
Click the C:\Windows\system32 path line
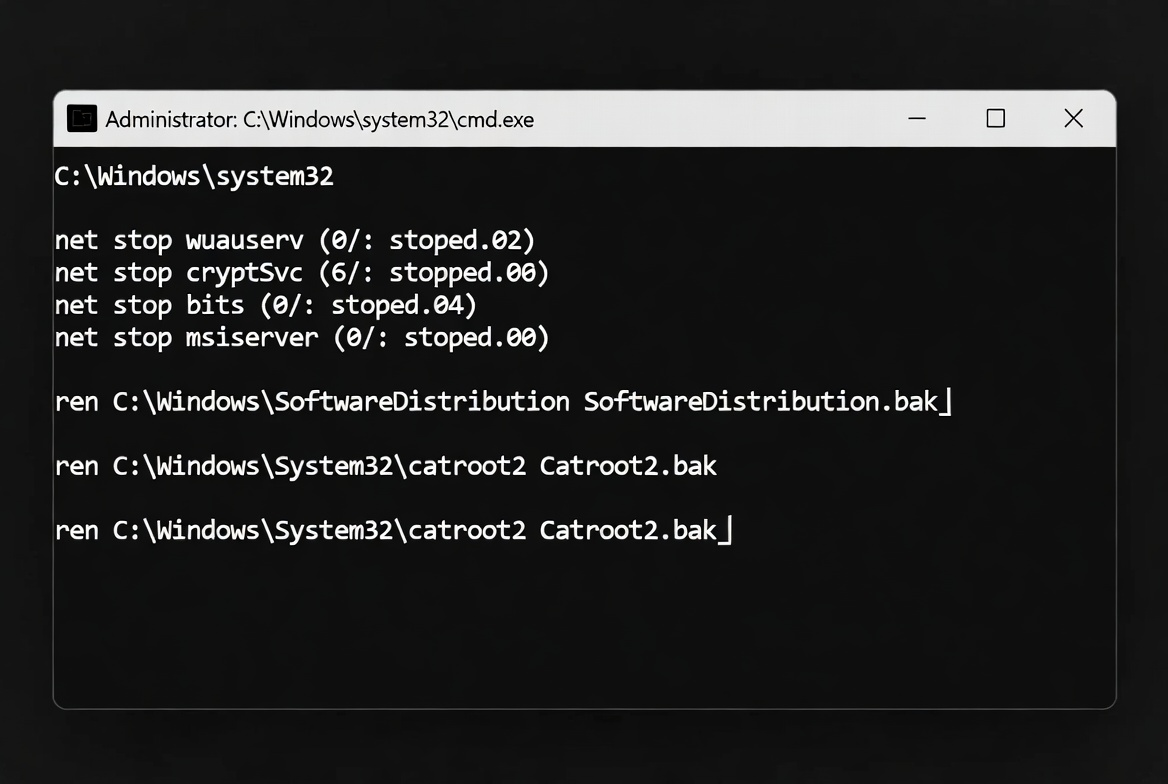(194, 176)
